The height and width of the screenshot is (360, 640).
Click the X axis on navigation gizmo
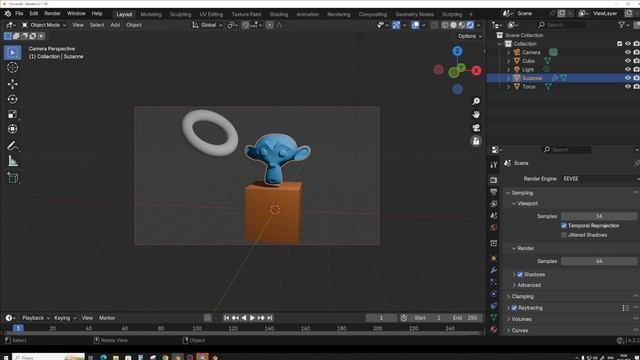[476, 71]
